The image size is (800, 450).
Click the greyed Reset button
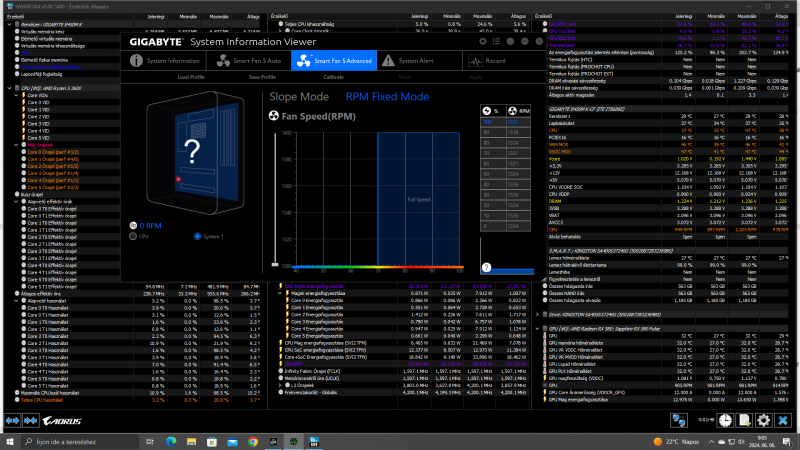(x=405, y=77)
